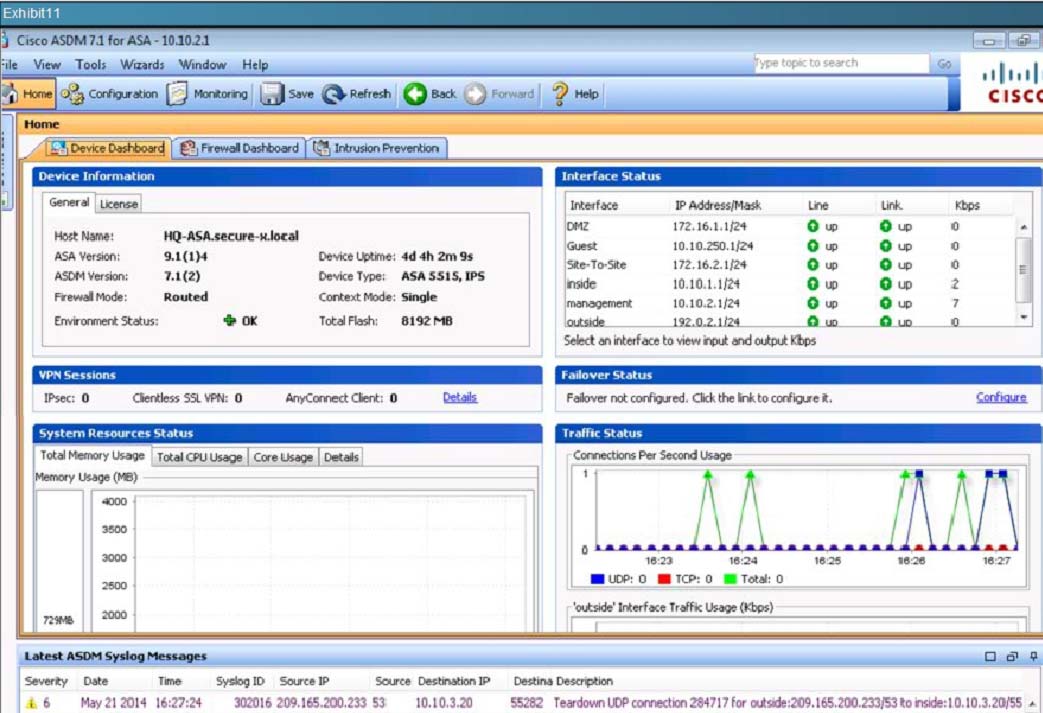Select the Guest interface row
The height and width of the screenshot is (713, 1043).
point(790,246)
